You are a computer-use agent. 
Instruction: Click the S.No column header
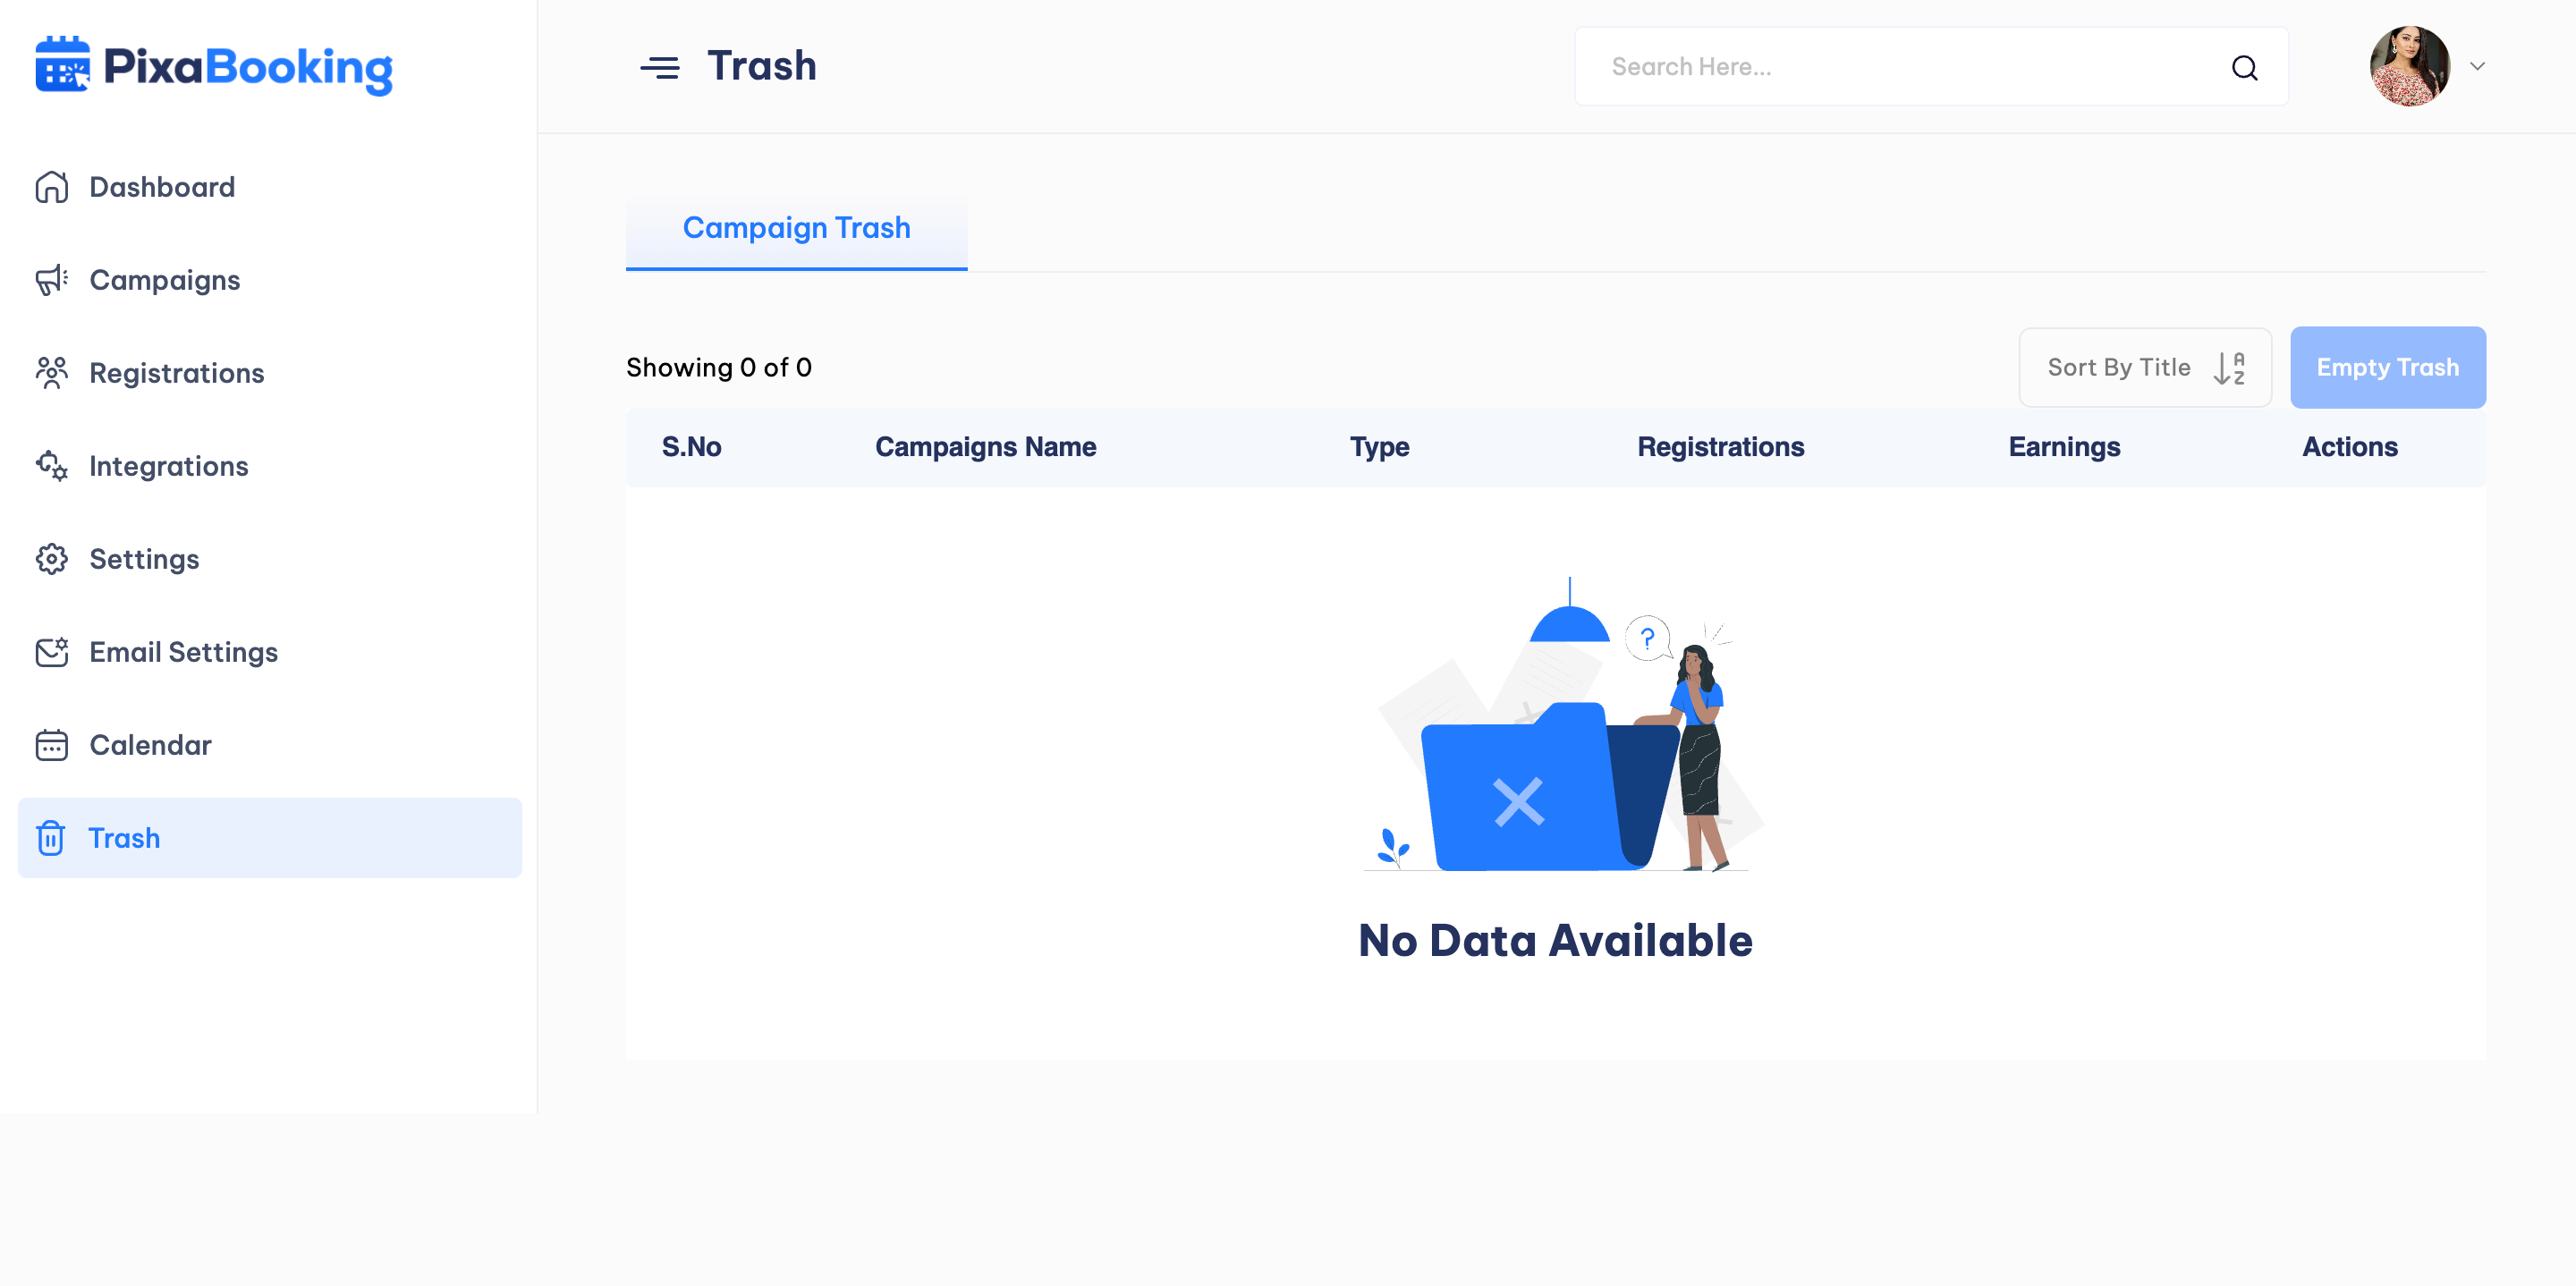pos(691,447)
